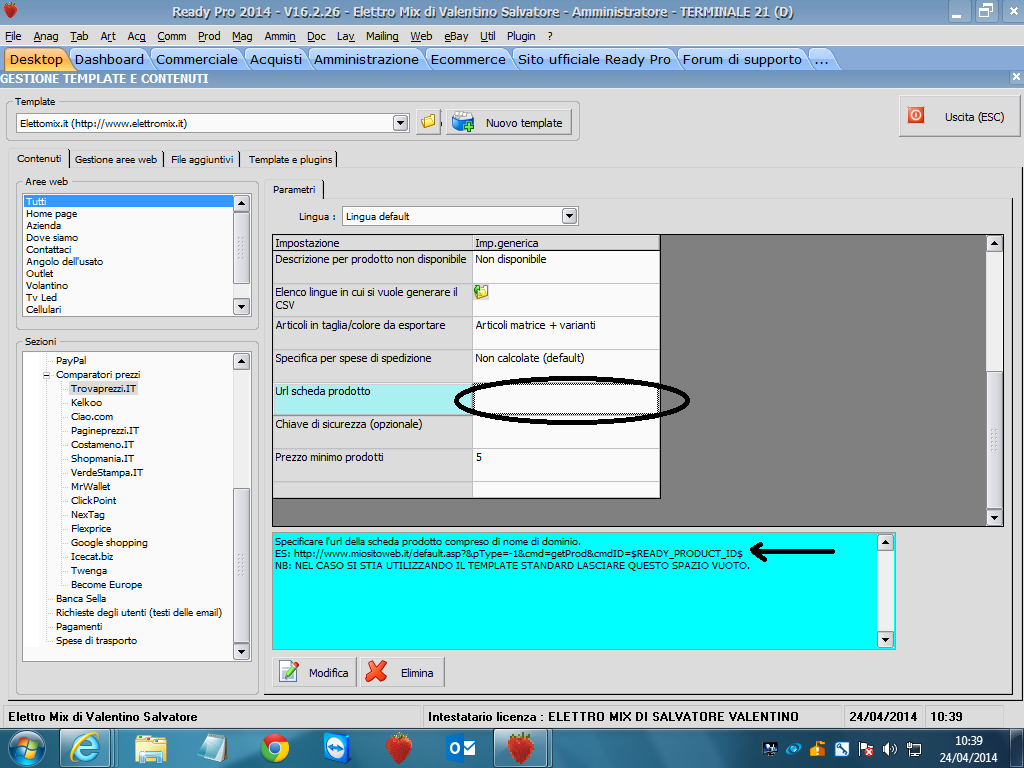Screen dimensions: 1024x768
Task: Click the Url scheda prodotto value field
Action: (566, 399)
